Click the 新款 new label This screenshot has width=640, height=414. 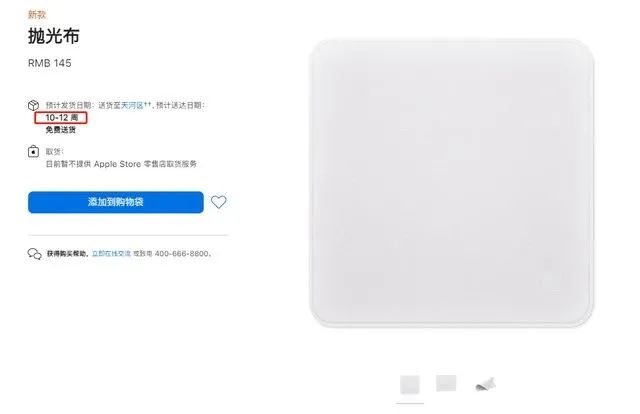(x=37, y=15)
